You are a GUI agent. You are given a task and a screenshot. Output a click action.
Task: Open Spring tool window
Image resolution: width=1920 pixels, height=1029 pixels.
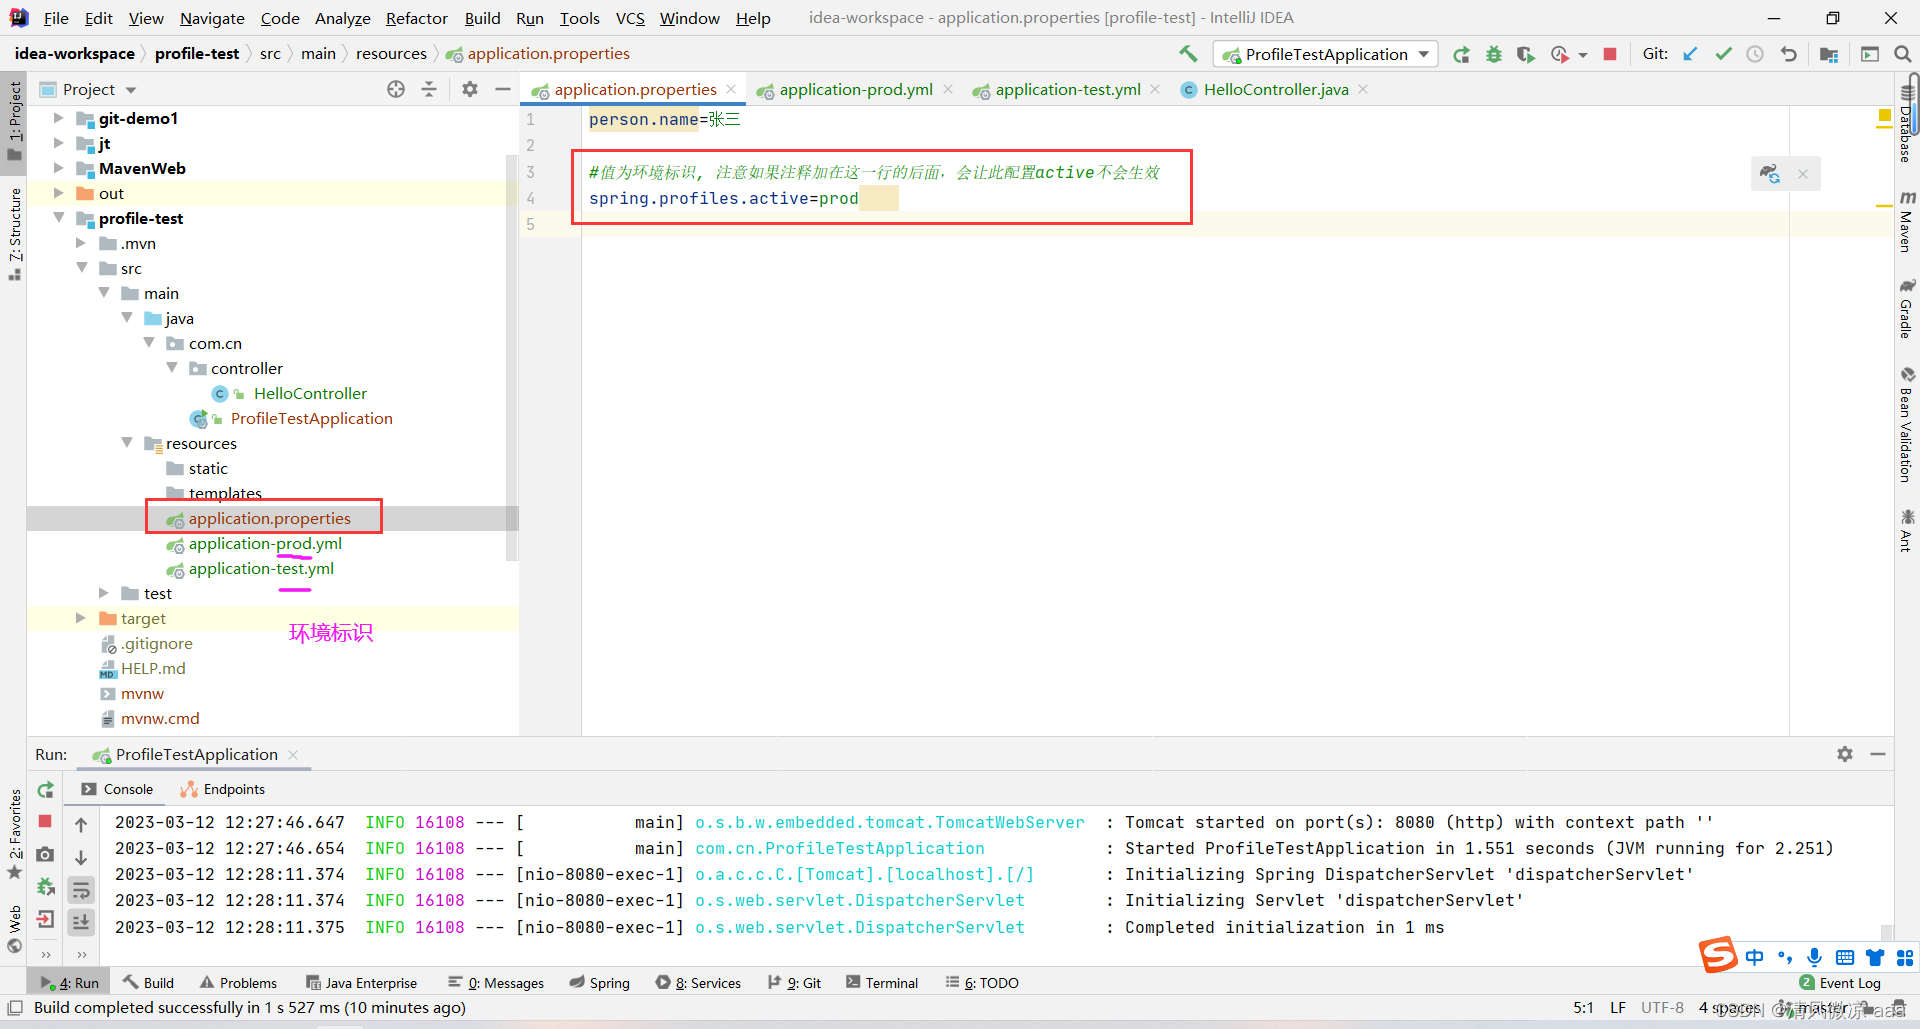(600, 983)
